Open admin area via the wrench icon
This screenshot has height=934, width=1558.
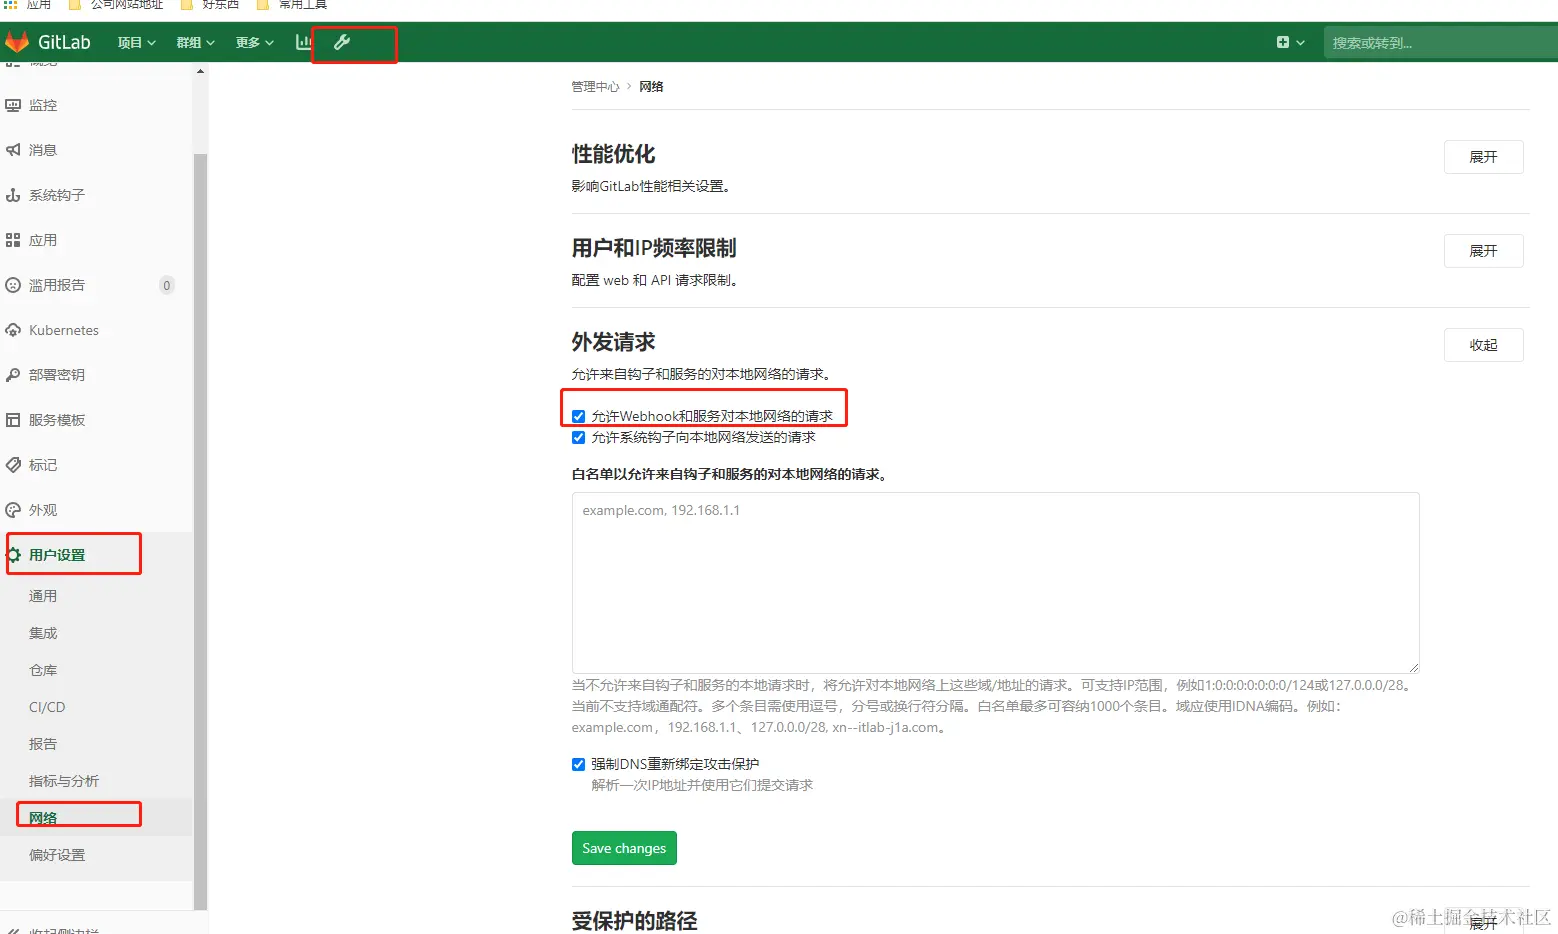pyautogui.click(x=342, y=42)
